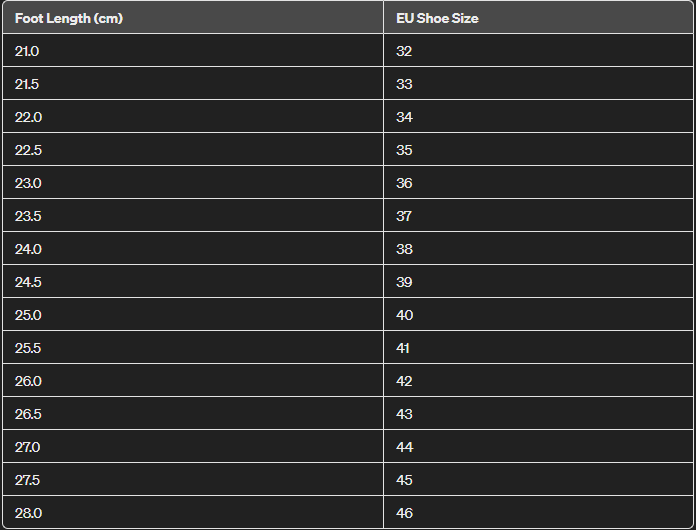Select the EU size 32 cell
The image size is (696, 530).
tap(404, 51)
